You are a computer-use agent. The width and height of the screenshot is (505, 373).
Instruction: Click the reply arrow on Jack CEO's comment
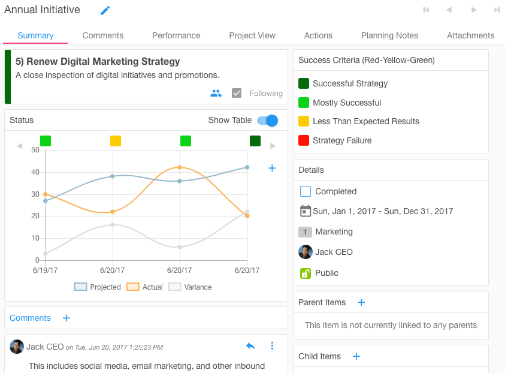(250, 346)
